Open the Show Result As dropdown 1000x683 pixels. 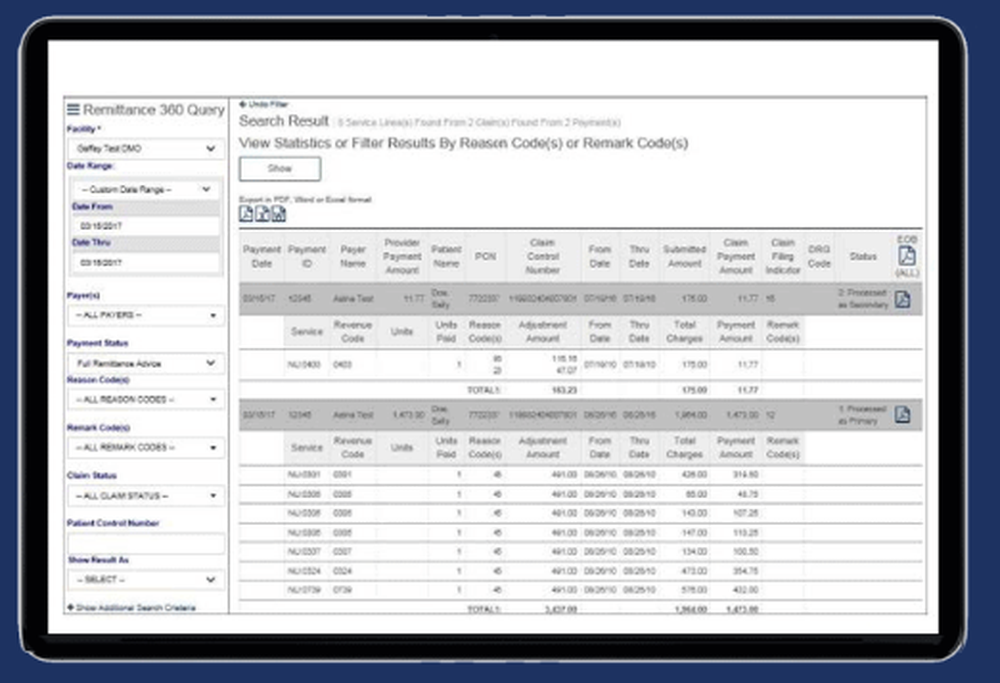point(145,578)
